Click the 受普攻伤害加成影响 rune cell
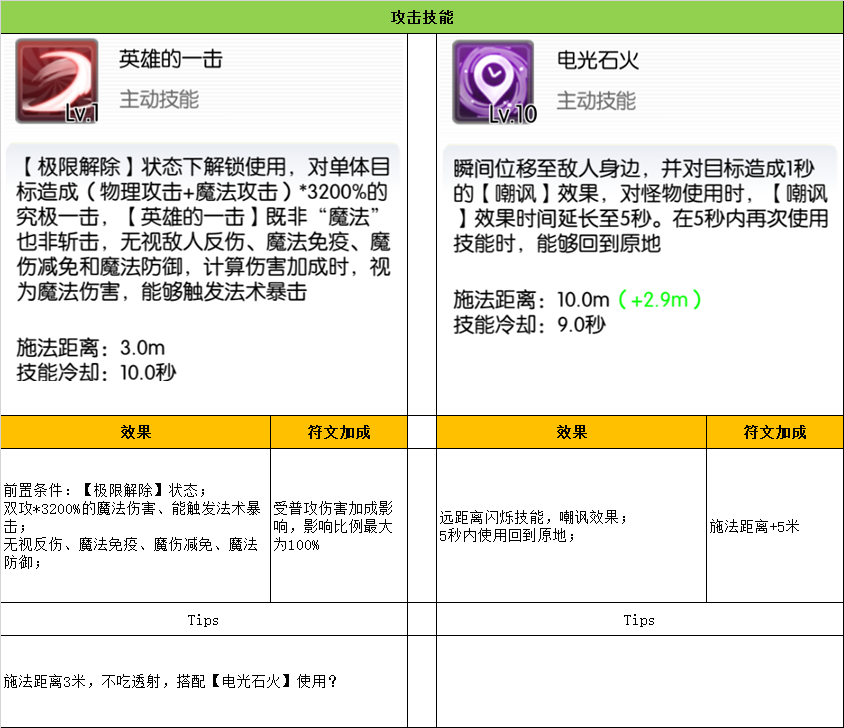The width and height of the screenshot is (844, 728). pos(339,526)
